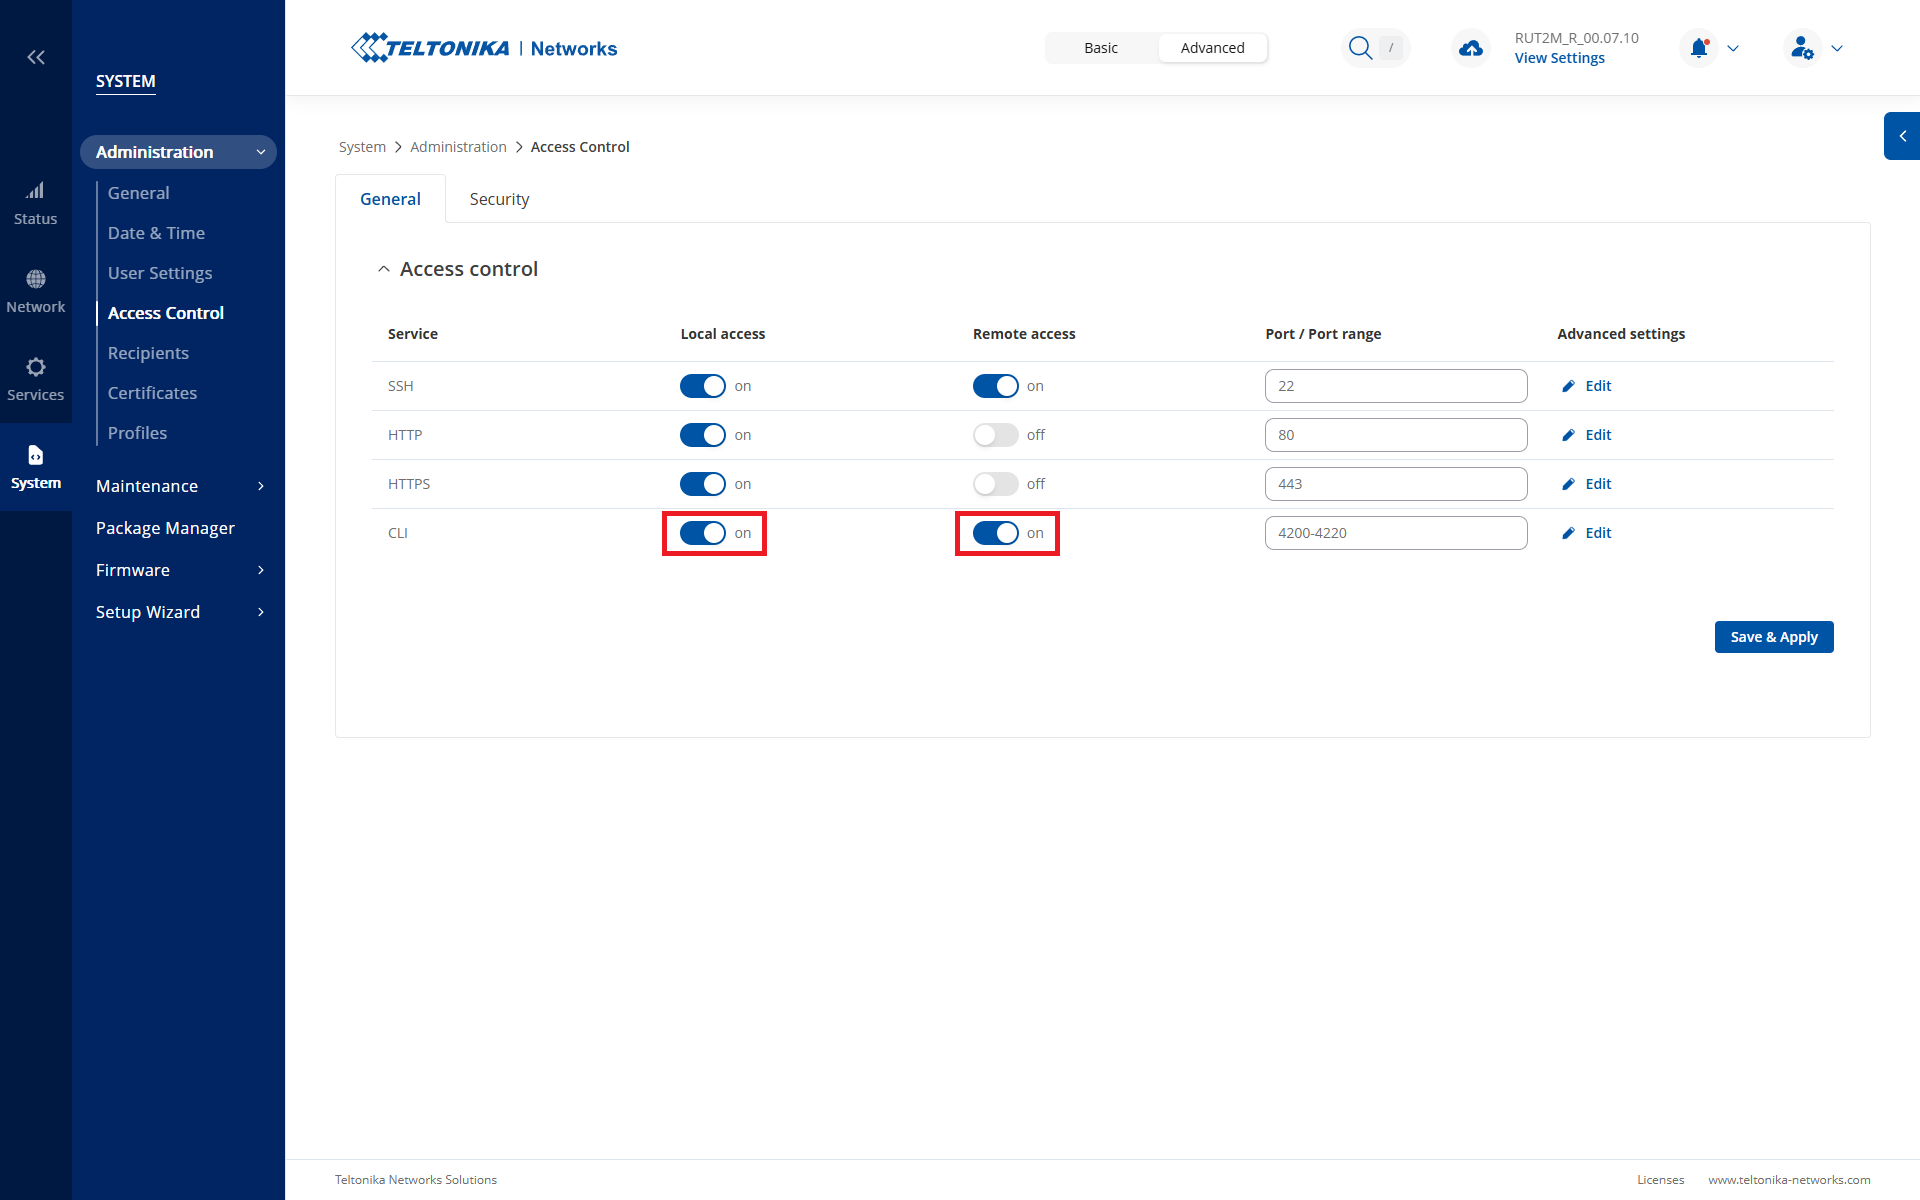Click the HTTPS port input field
1920x1200 pixels.
(x=1395, y=484)
